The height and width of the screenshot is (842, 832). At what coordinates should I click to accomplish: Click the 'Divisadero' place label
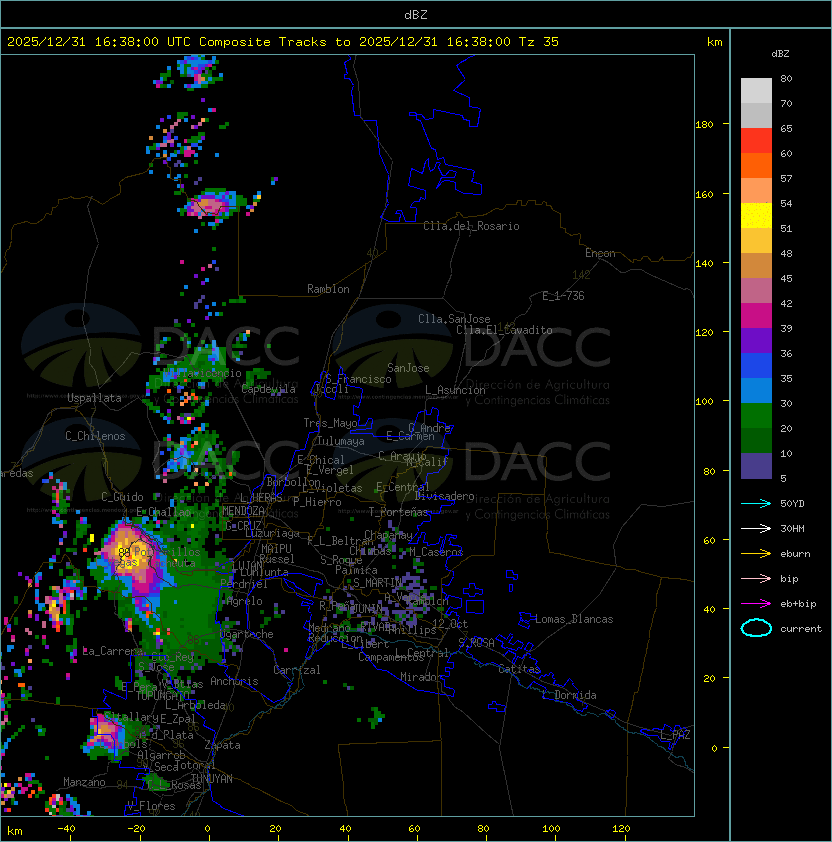pos(445,496)
